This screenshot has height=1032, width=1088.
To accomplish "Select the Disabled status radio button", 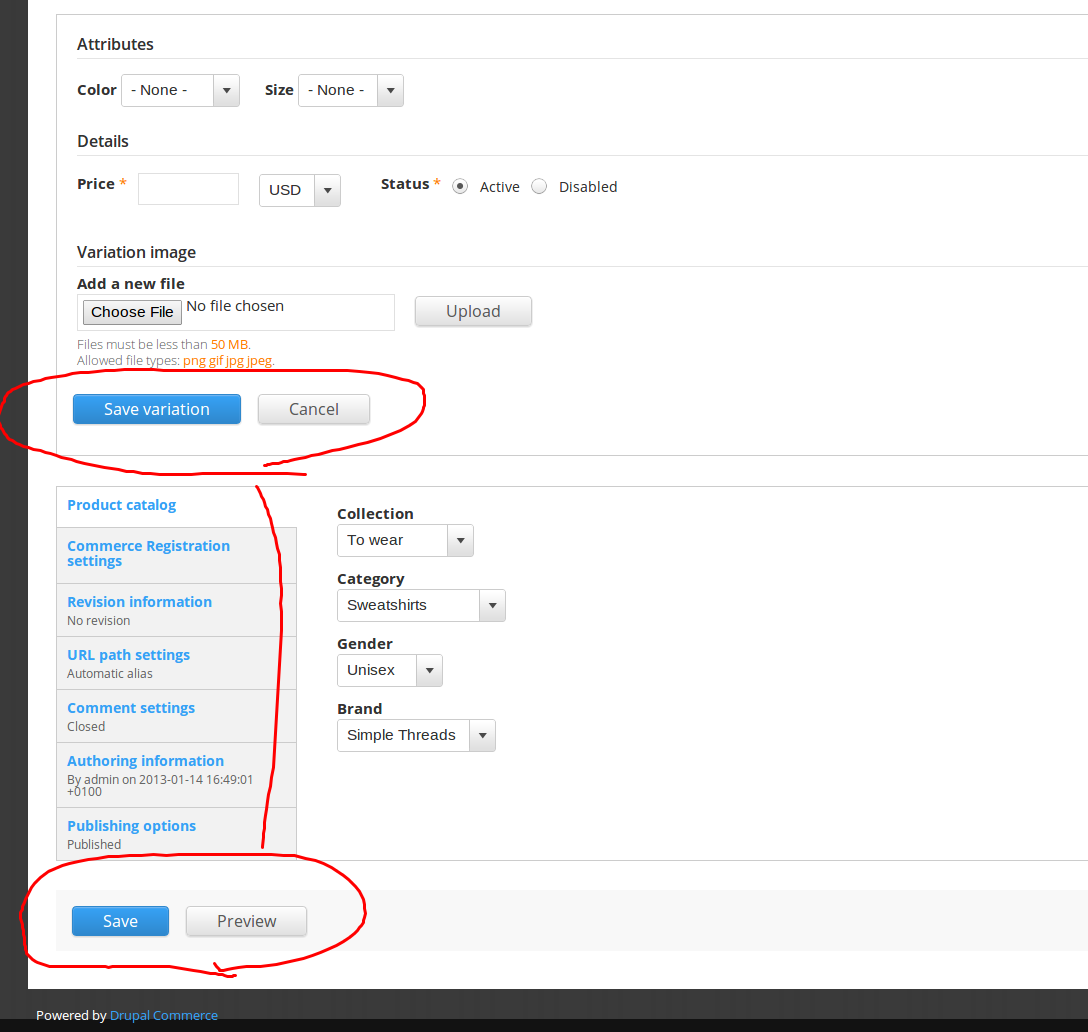I will pos(539,187).
